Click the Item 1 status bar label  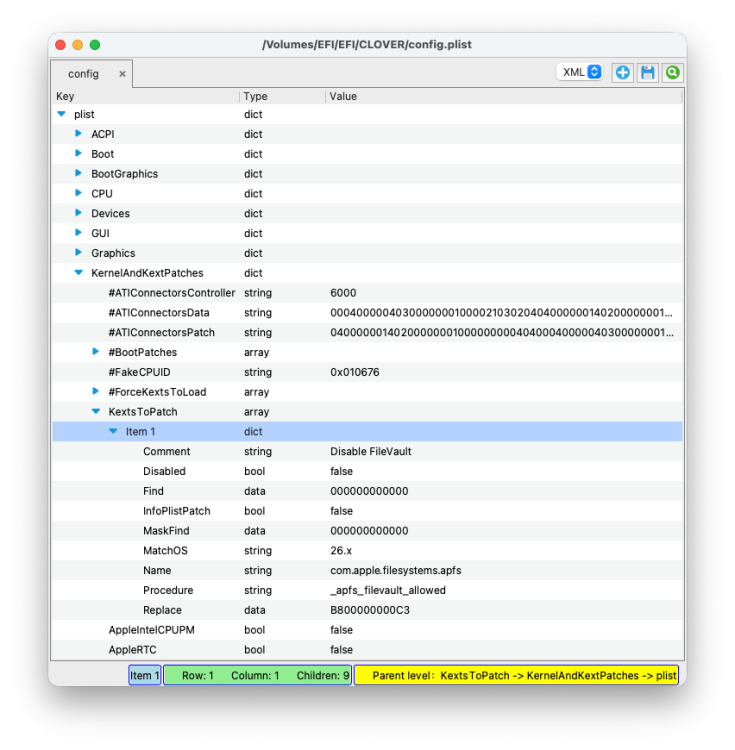(x=144, y=675)
